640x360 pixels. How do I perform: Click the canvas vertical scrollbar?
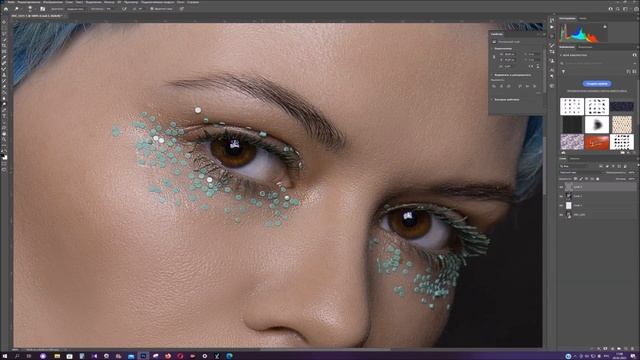[544, 165]
